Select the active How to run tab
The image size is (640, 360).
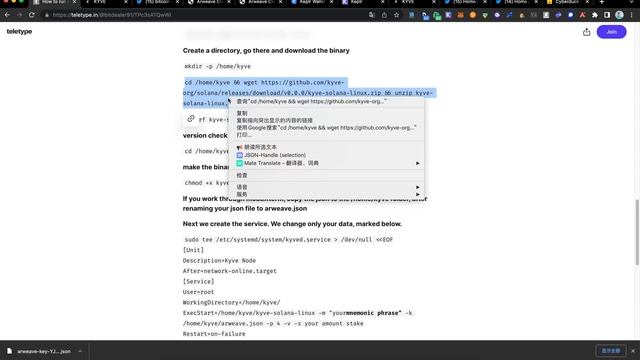pos(54,2)
